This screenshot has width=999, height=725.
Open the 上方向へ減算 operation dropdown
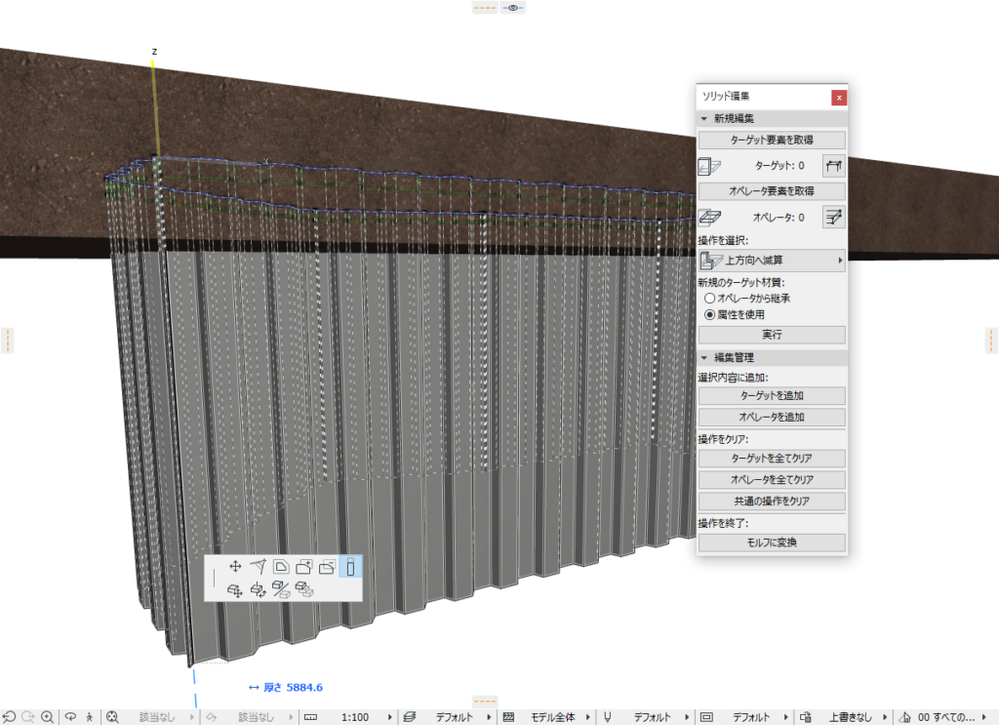click(x=771, y=261)
